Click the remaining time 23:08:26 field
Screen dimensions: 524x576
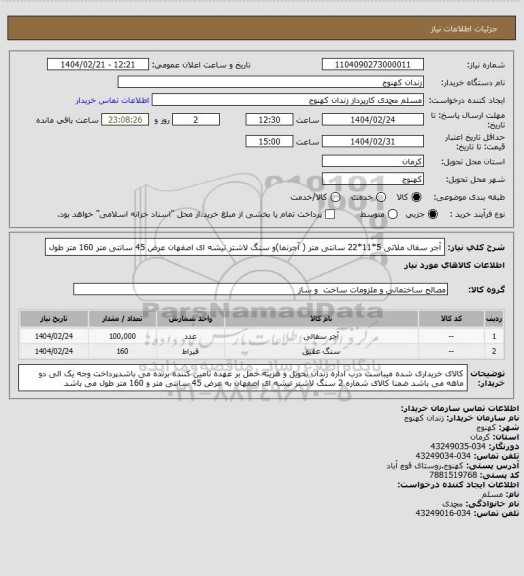coord(125,120)
